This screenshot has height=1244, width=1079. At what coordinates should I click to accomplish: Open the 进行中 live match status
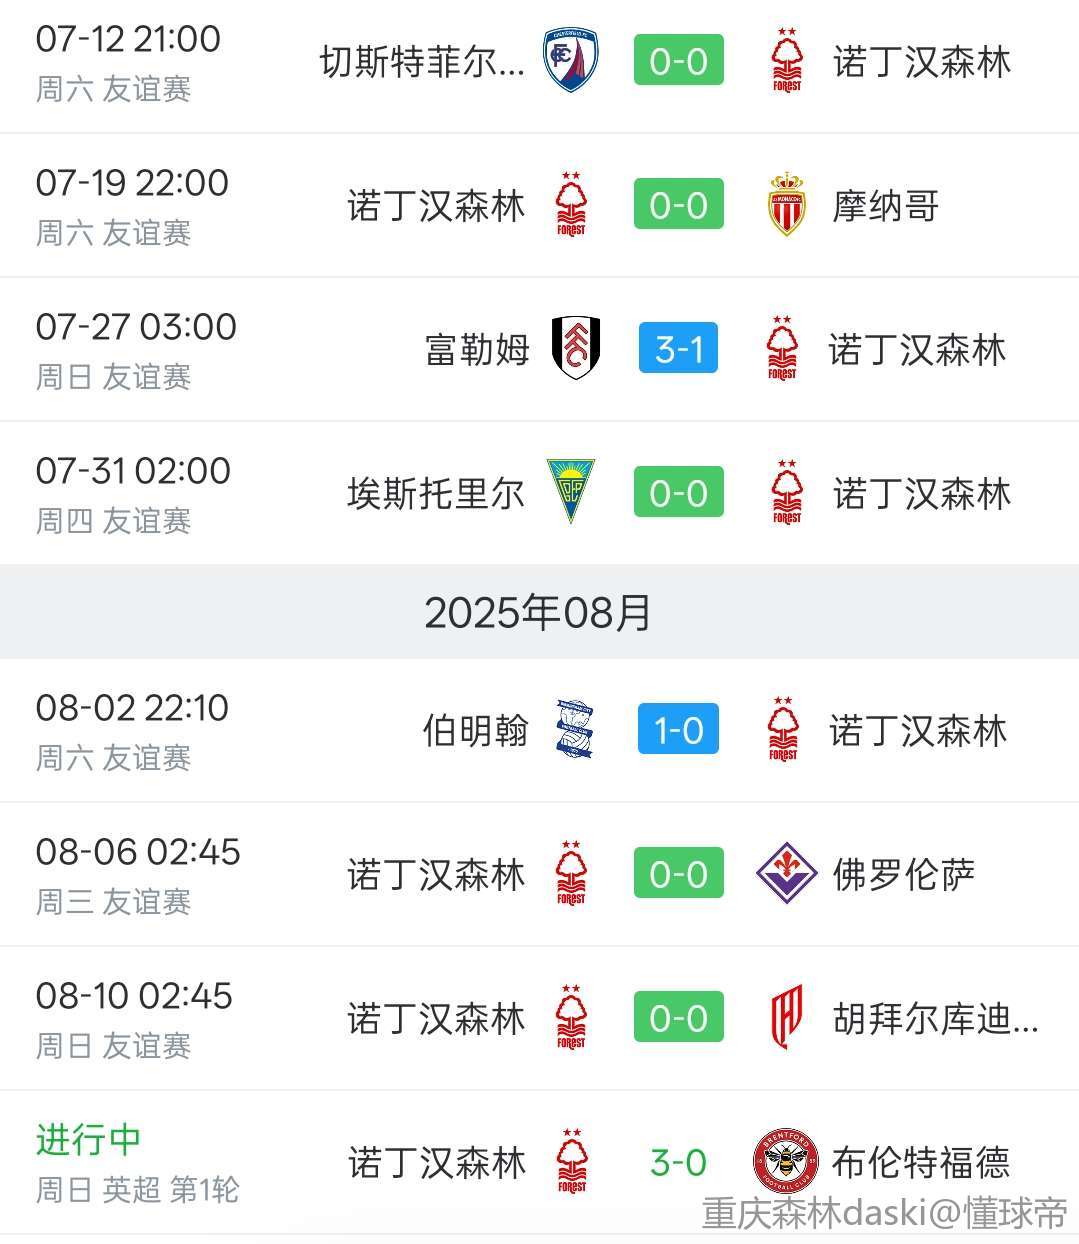(88, 1139)
